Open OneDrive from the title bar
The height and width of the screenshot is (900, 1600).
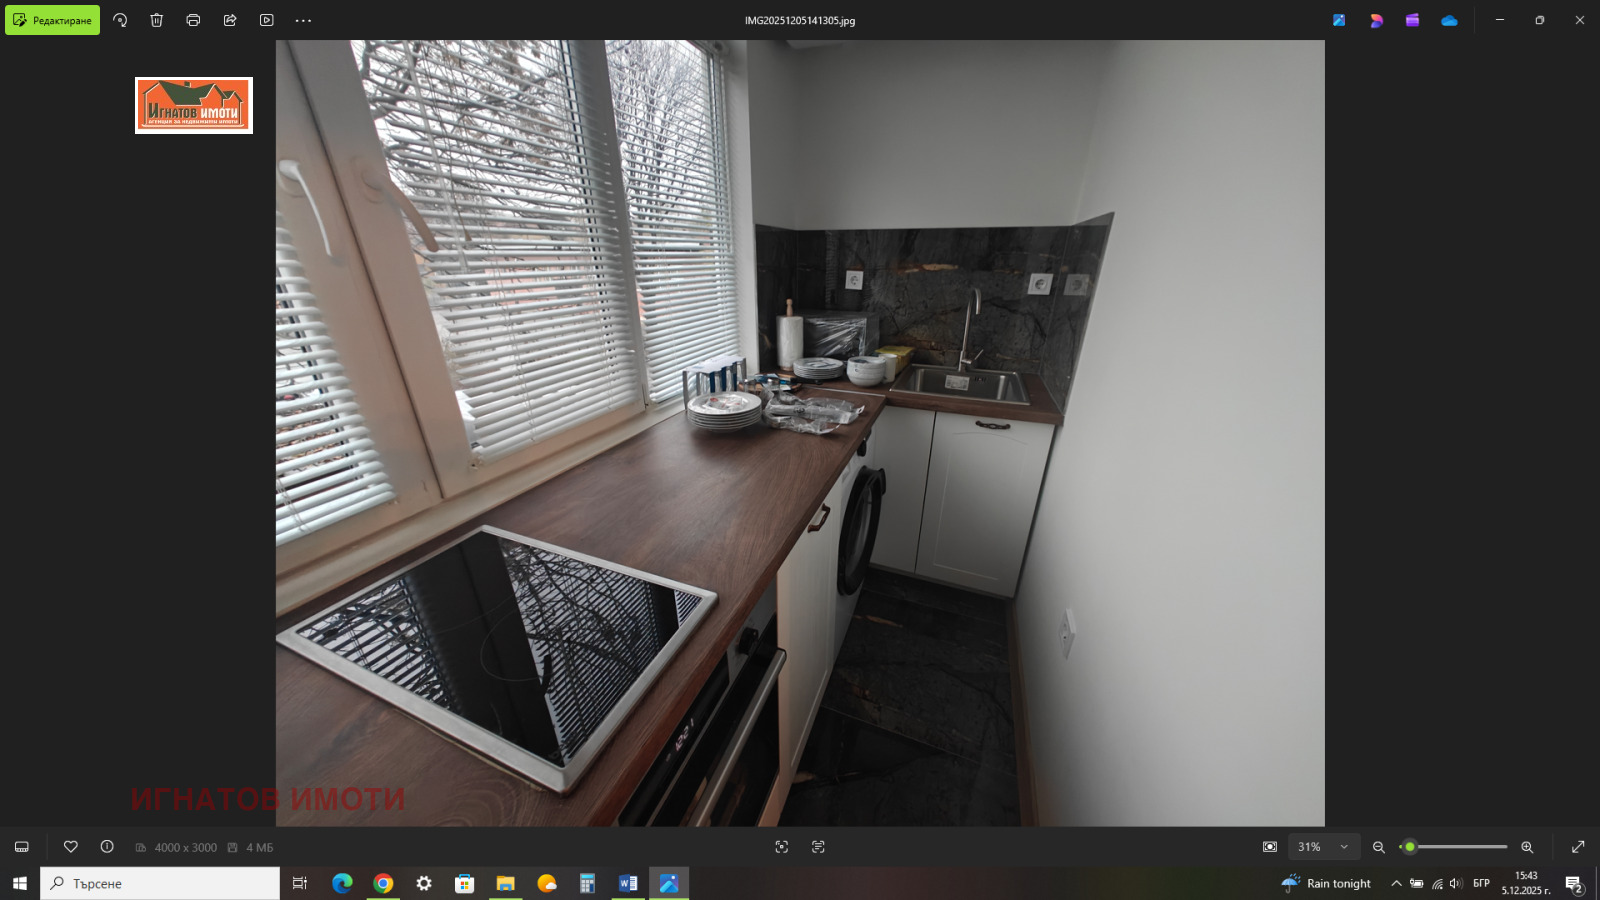click(x=1449, y=20)
